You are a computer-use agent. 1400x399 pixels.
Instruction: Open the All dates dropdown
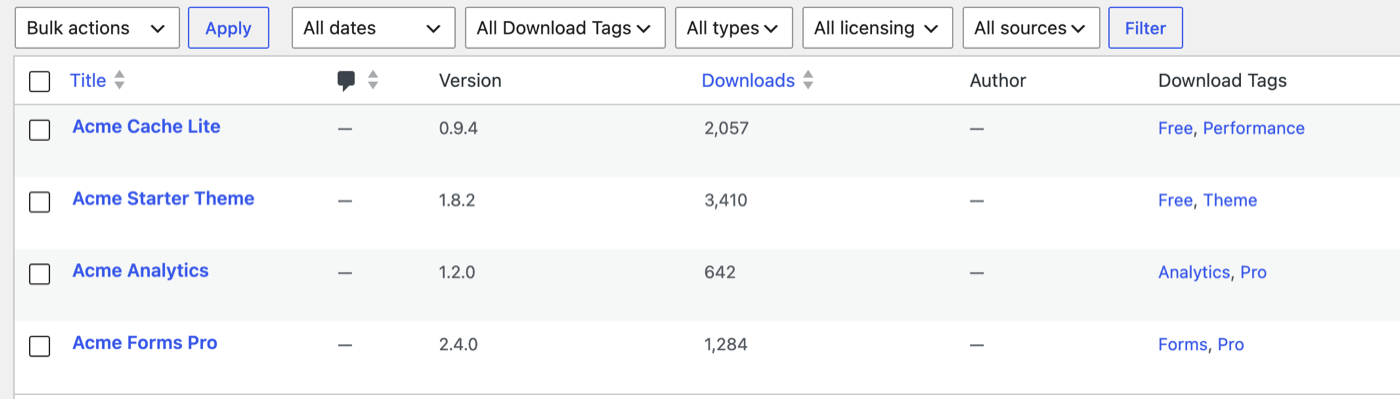coord(373,28)
